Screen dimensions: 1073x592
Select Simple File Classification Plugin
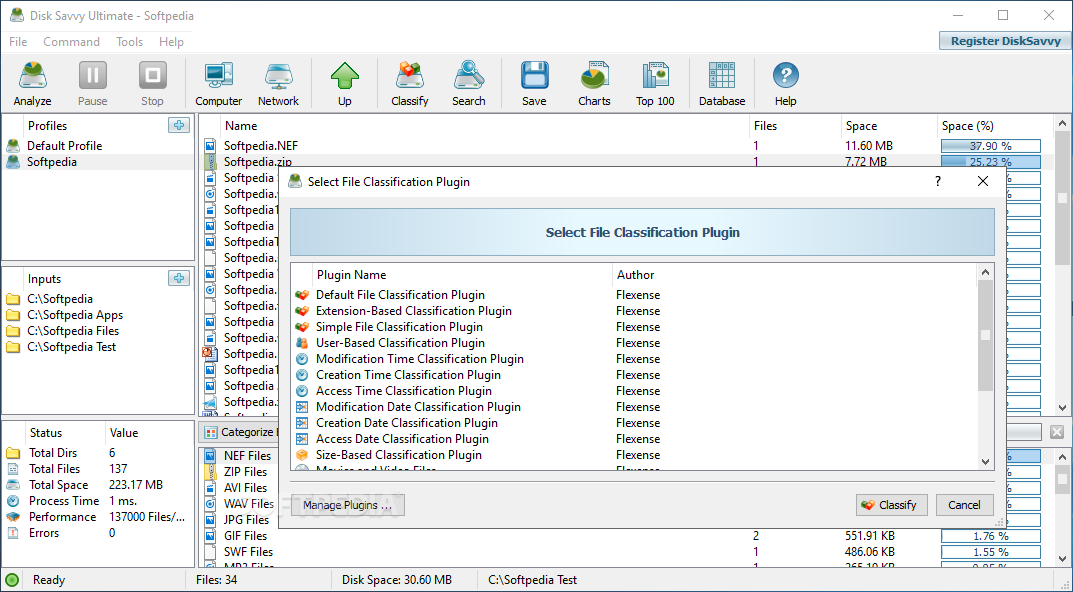click(634, 327)
